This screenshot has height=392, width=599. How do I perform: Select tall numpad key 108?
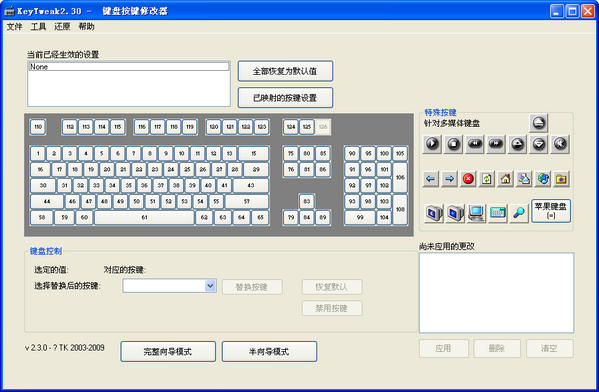coord(400,209)
